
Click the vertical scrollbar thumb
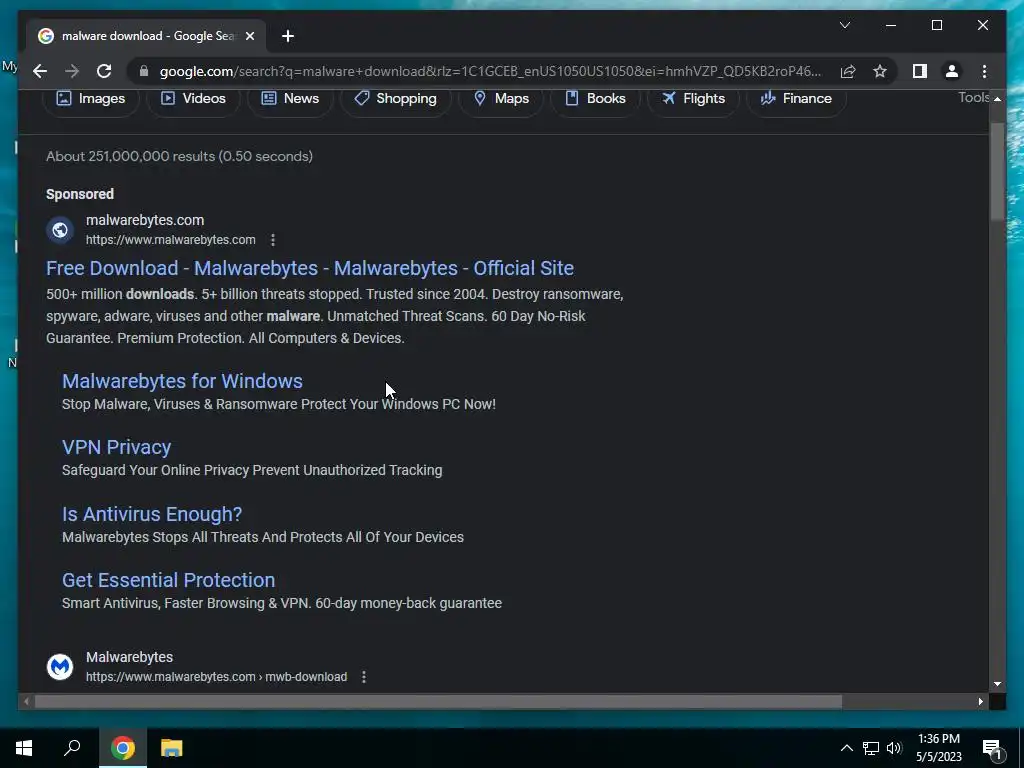click(997, 172)
